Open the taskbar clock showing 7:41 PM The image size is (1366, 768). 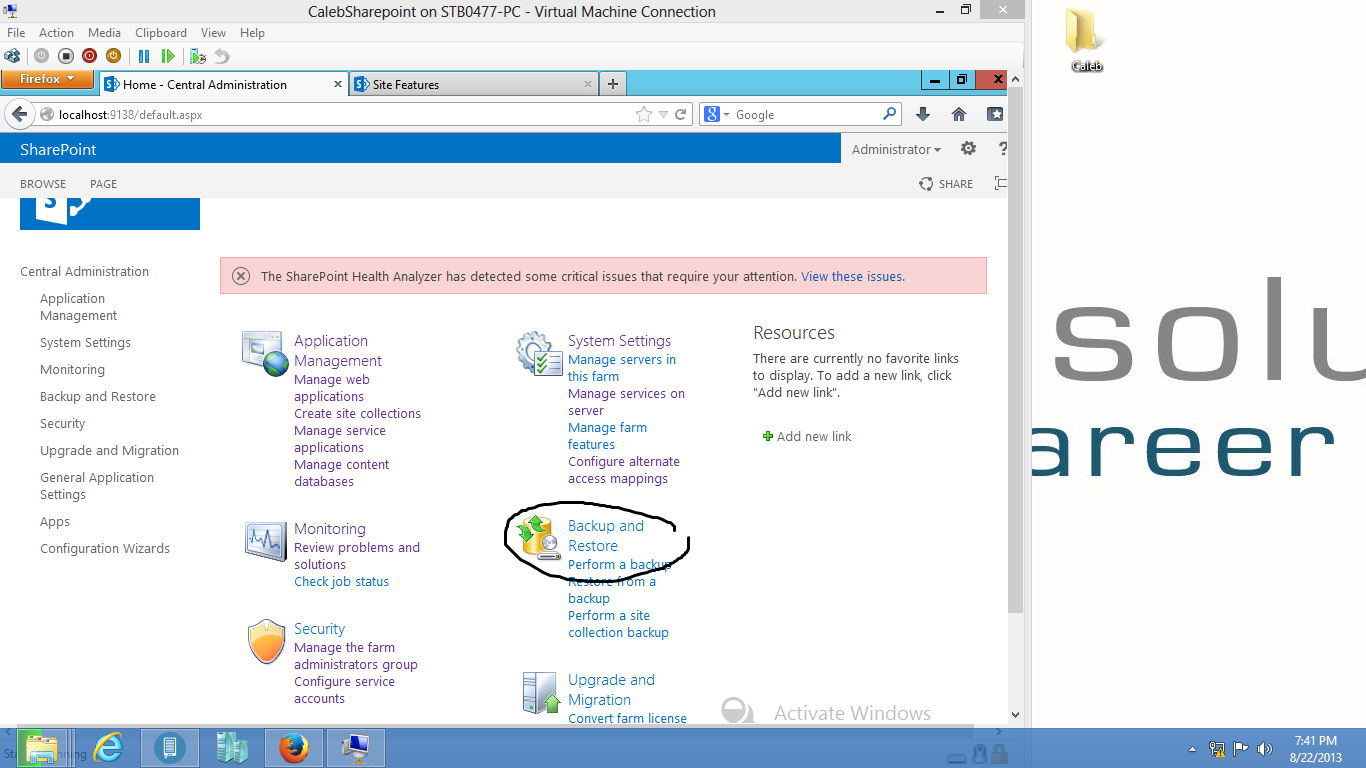coord(1316,748)
